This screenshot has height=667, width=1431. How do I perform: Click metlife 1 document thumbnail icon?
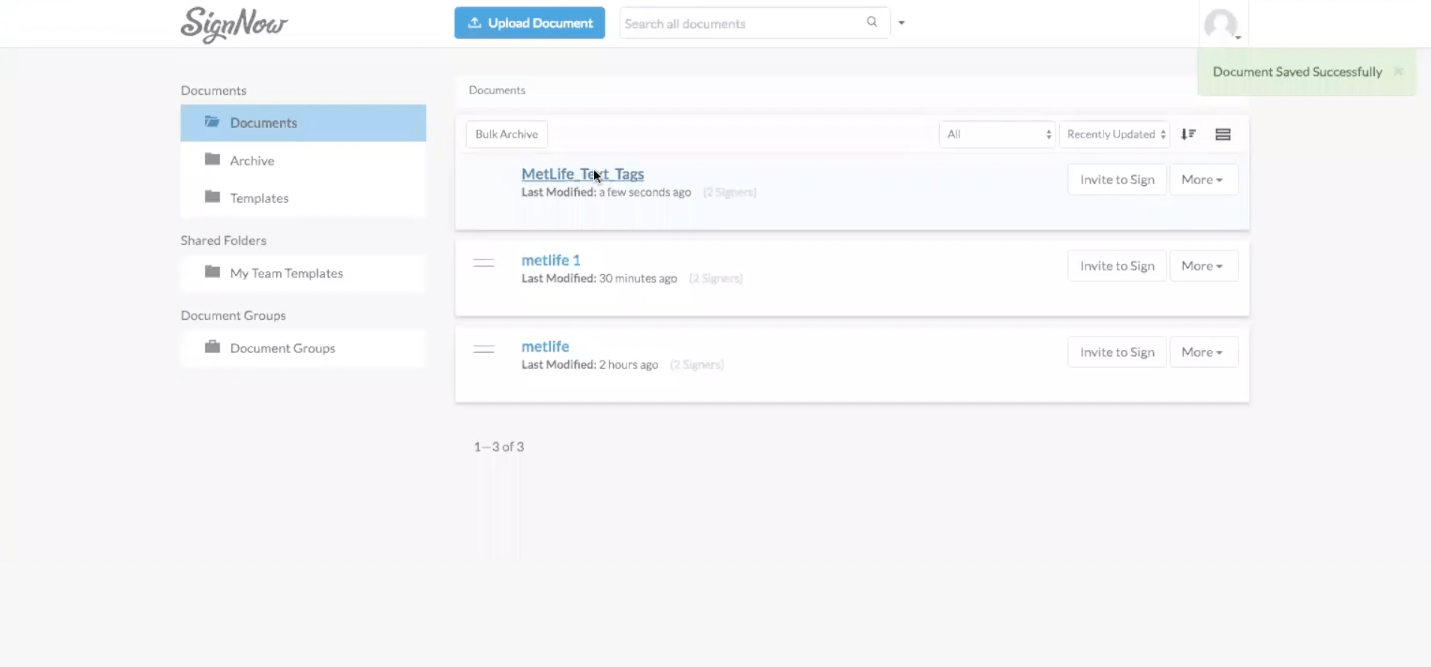pos(484,264)
